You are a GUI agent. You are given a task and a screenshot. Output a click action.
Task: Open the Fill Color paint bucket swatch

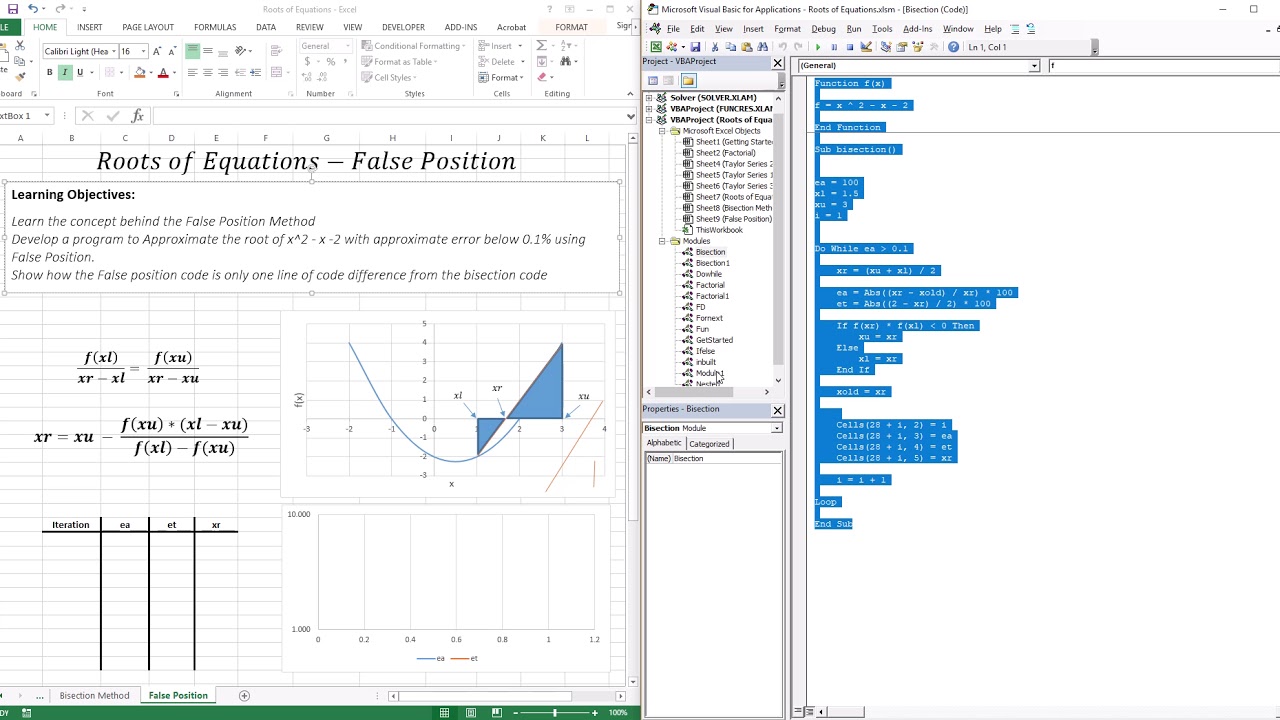(139, 72)
